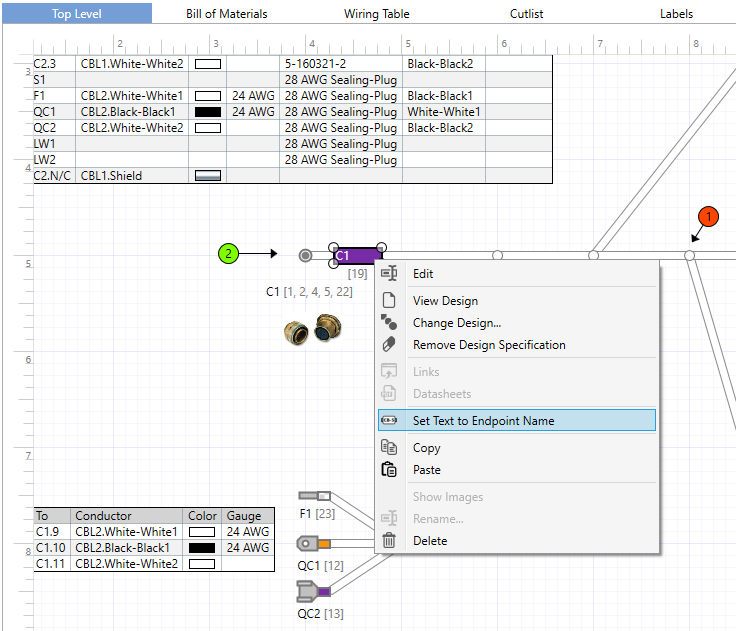736x631 pixels.
Task: Click the 'LW2' row label
Action: coord(44,160)
